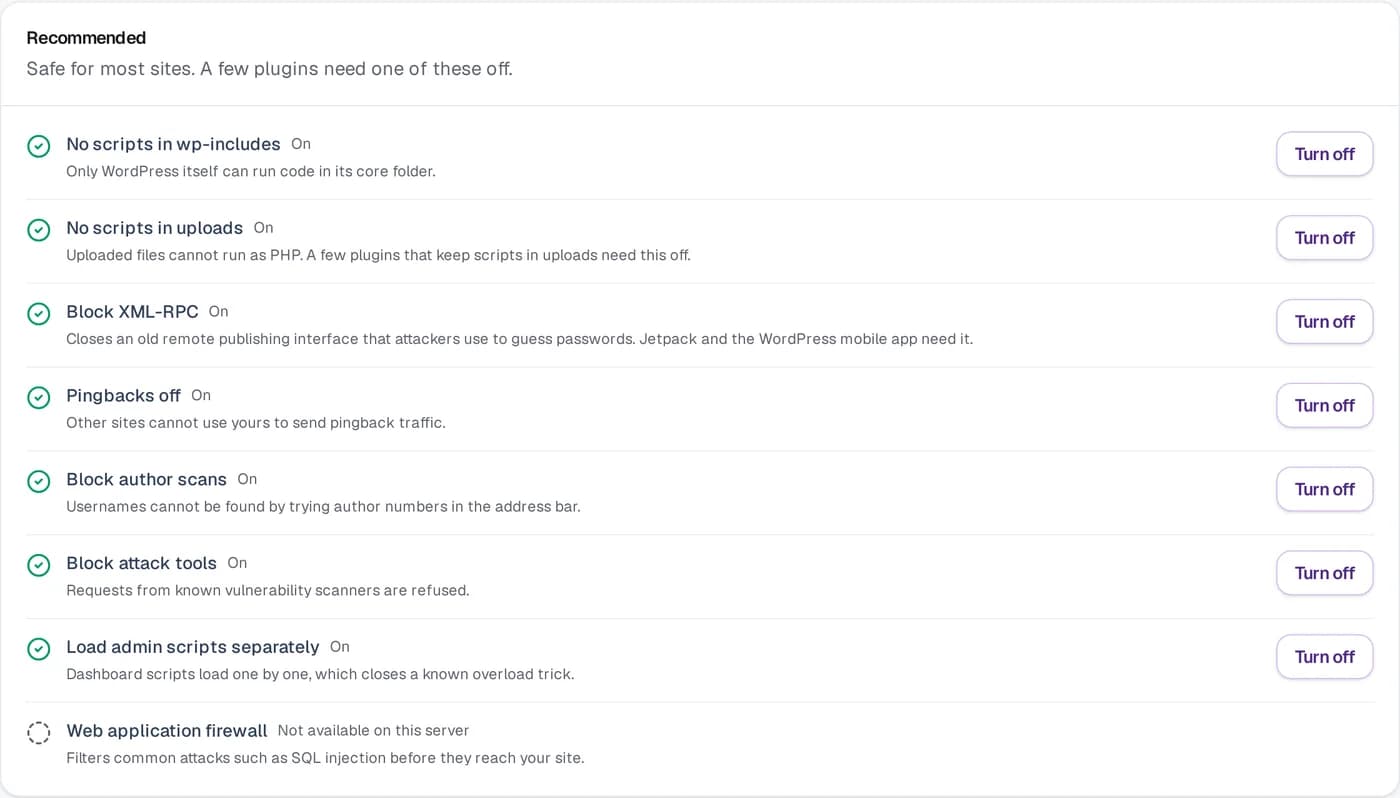Turn off Load admin scripts separately
1400x798 pixels.
point(1324,657)
